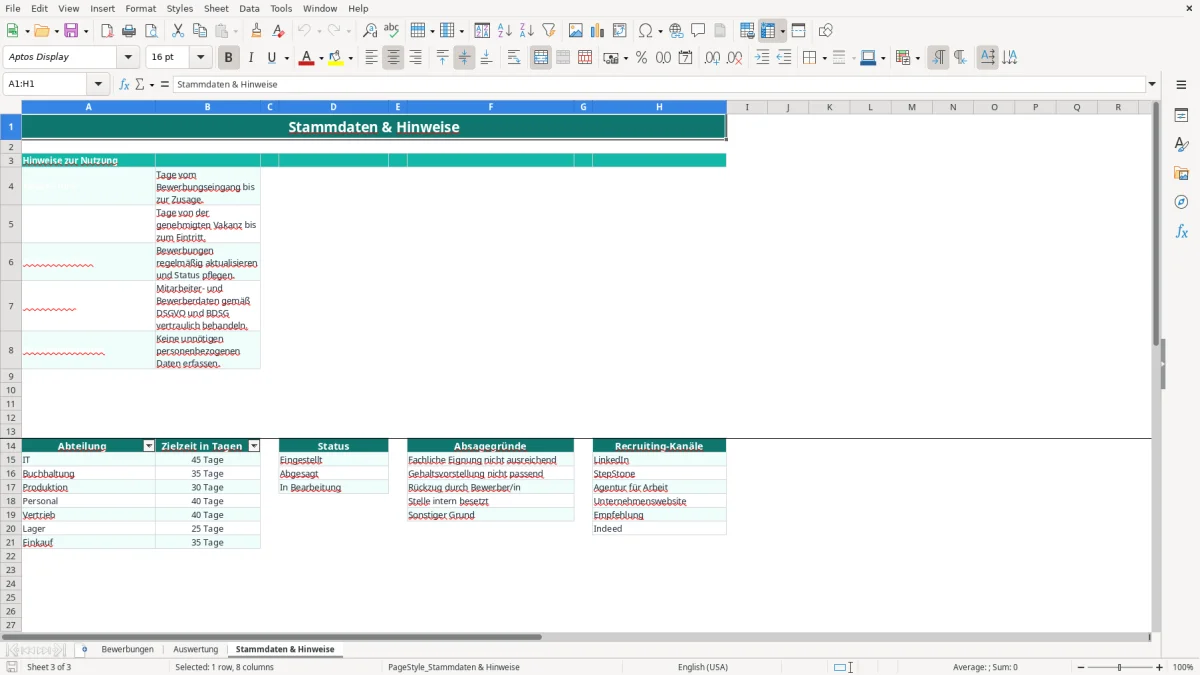Switch to the Auswertung sheet tab
This screenshot has width=1200, height=675.
pyautogui.click(x=195, y=650)
